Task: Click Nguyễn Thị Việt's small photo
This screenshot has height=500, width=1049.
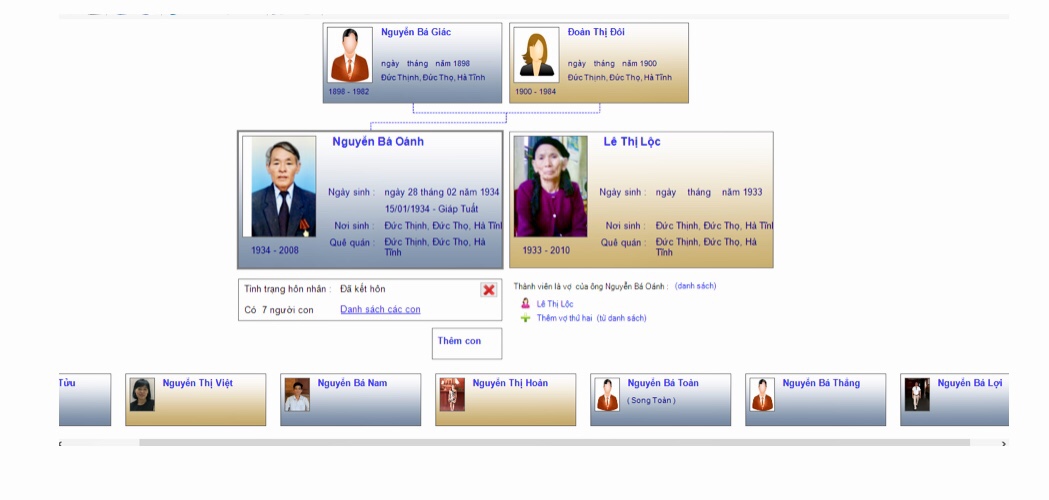Action: point(142,395)
